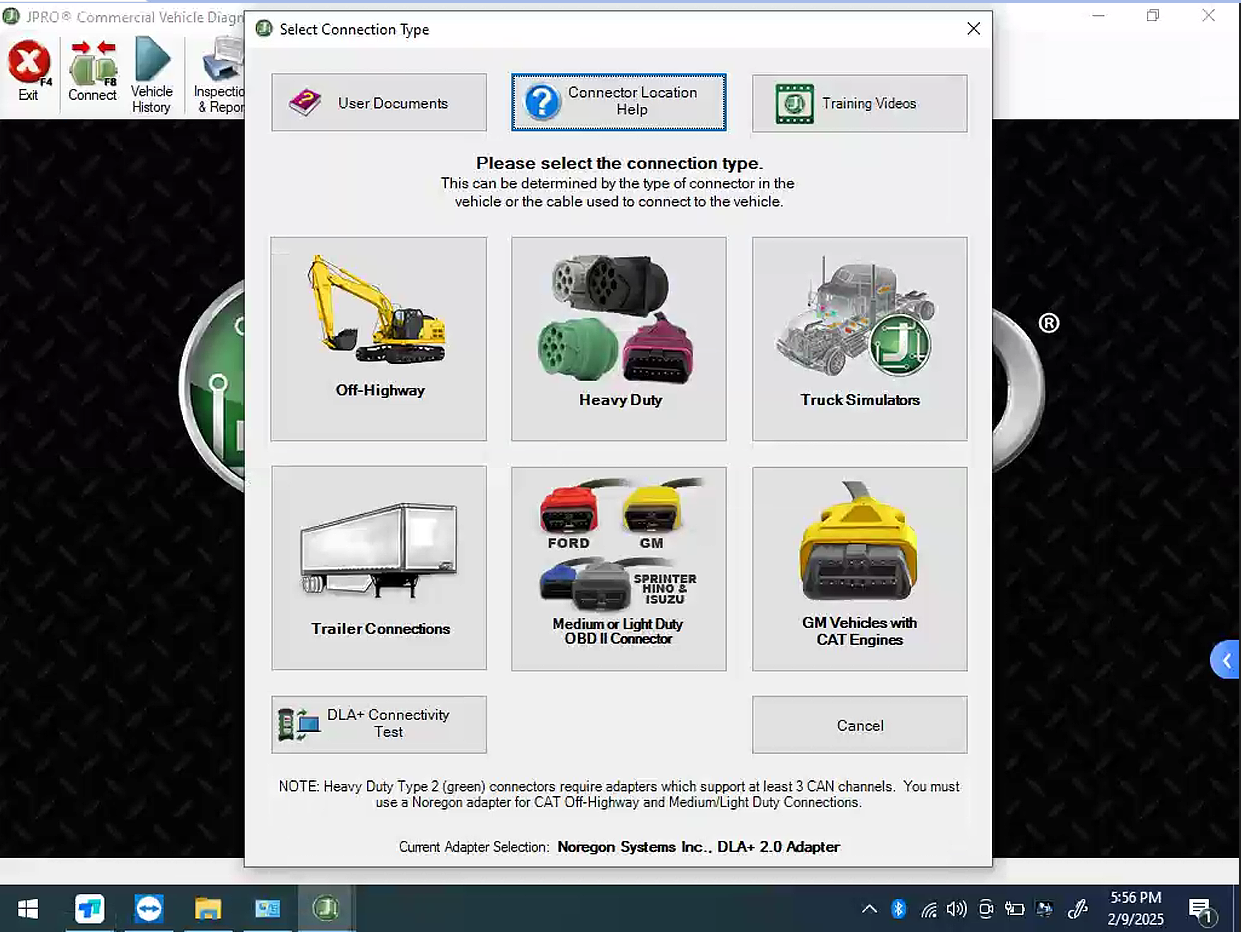Viewport: 1241px width, 932px height.
Task: Launch JPRO from the taskbar
Action: (326, 909)
